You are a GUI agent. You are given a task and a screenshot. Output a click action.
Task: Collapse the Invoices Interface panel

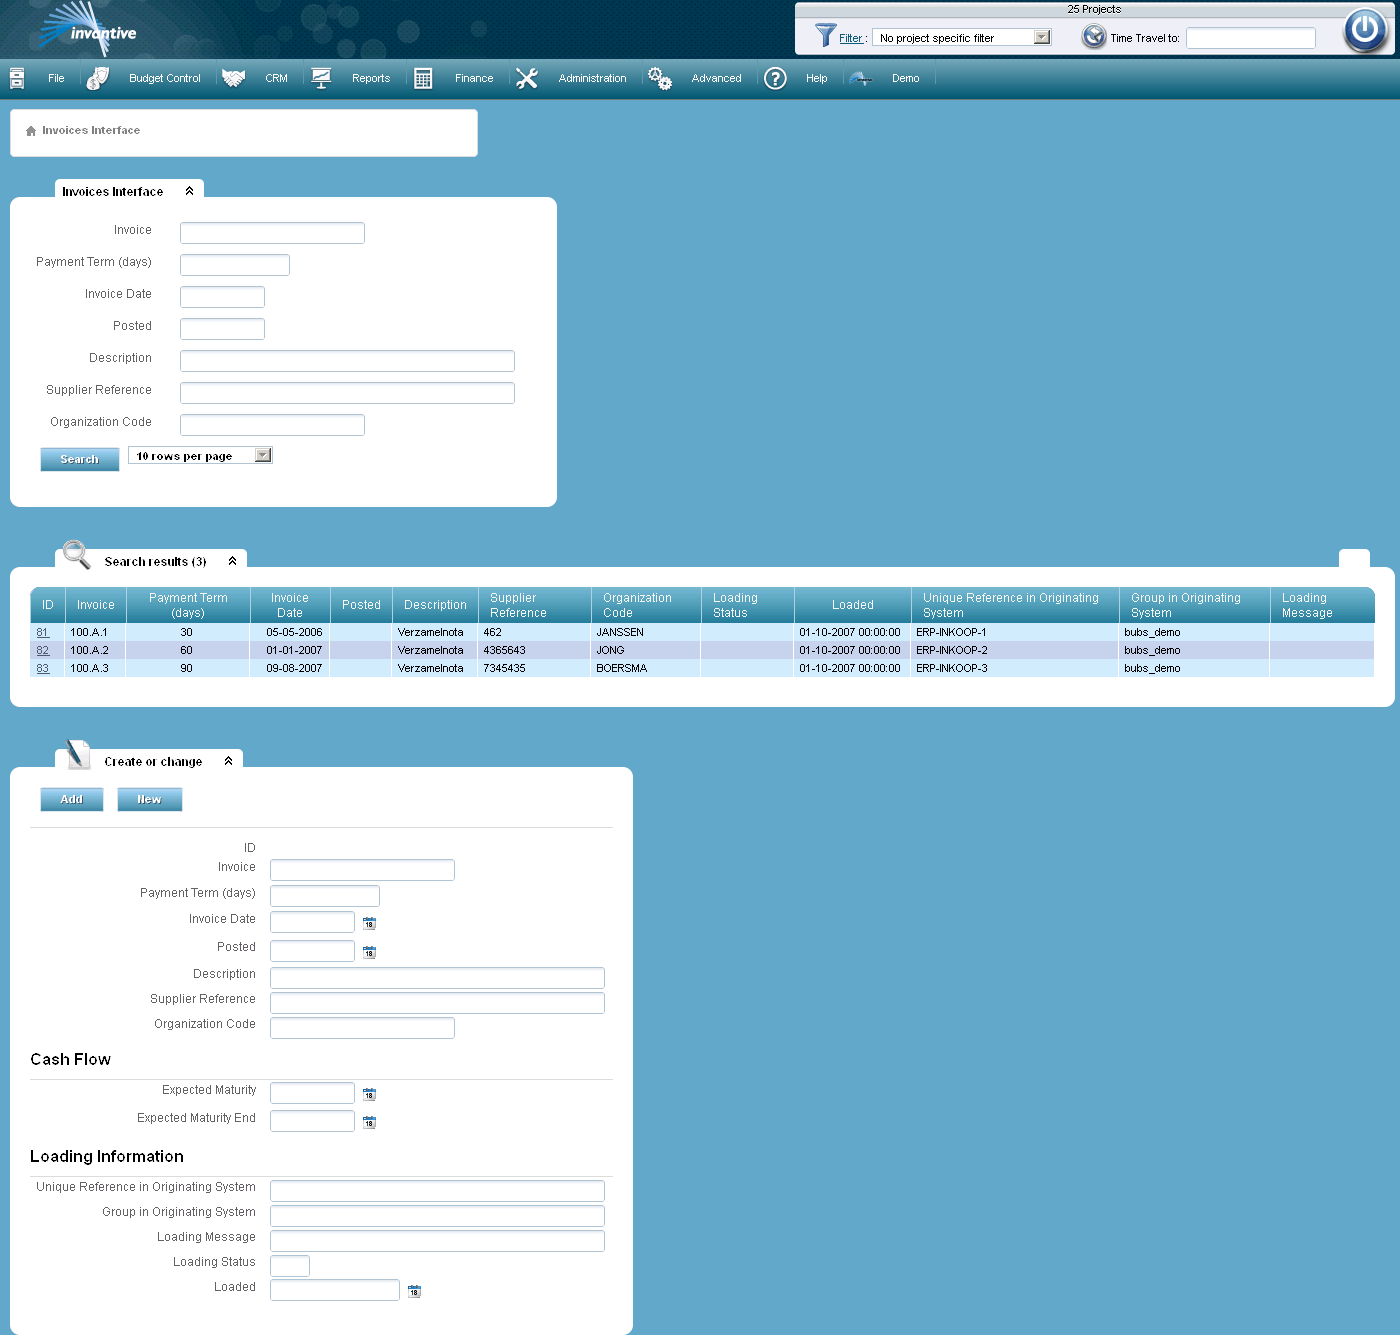tap(189, 191)
